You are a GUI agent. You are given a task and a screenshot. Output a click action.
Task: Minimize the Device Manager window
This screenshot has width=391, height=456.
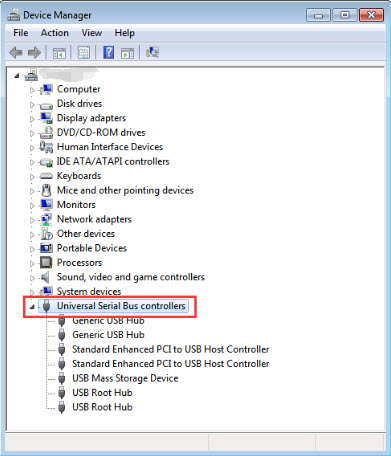(x=318, y=15)
